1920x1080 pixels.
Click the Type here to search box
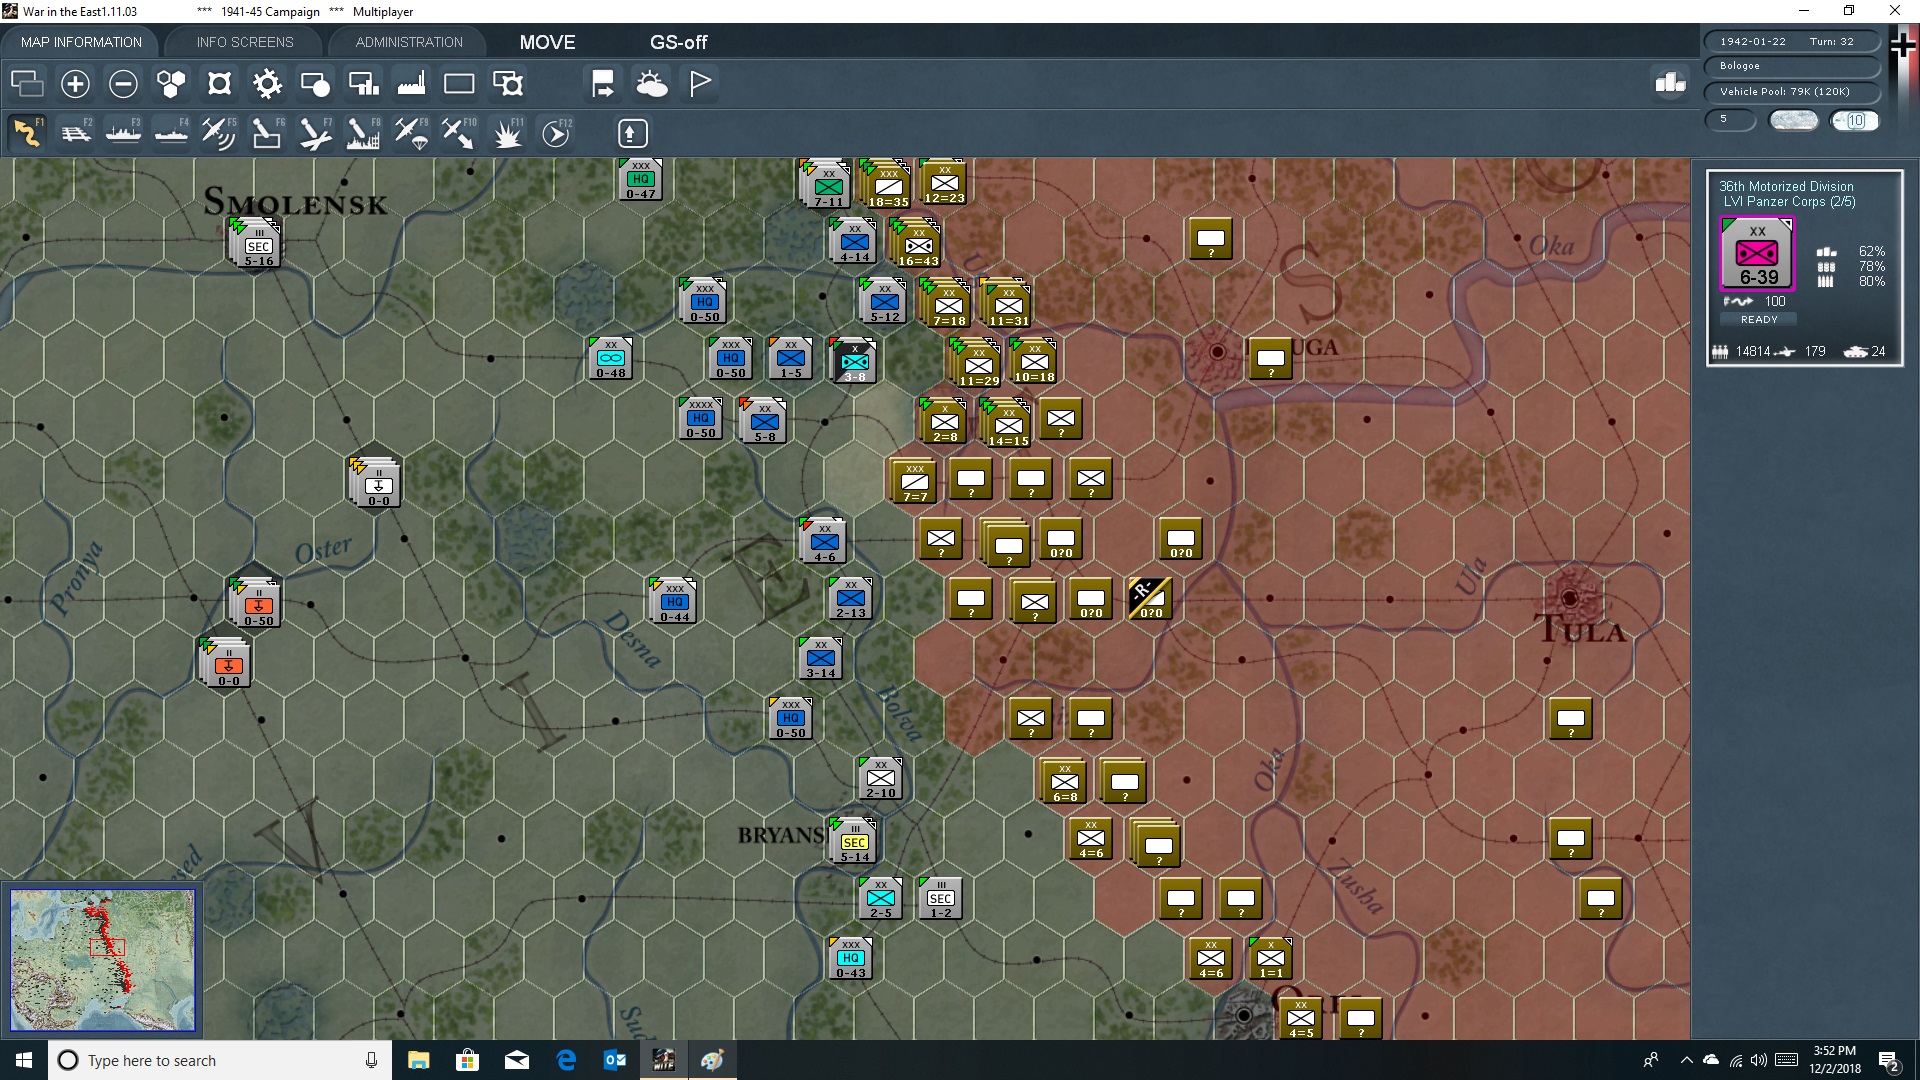220,1060
